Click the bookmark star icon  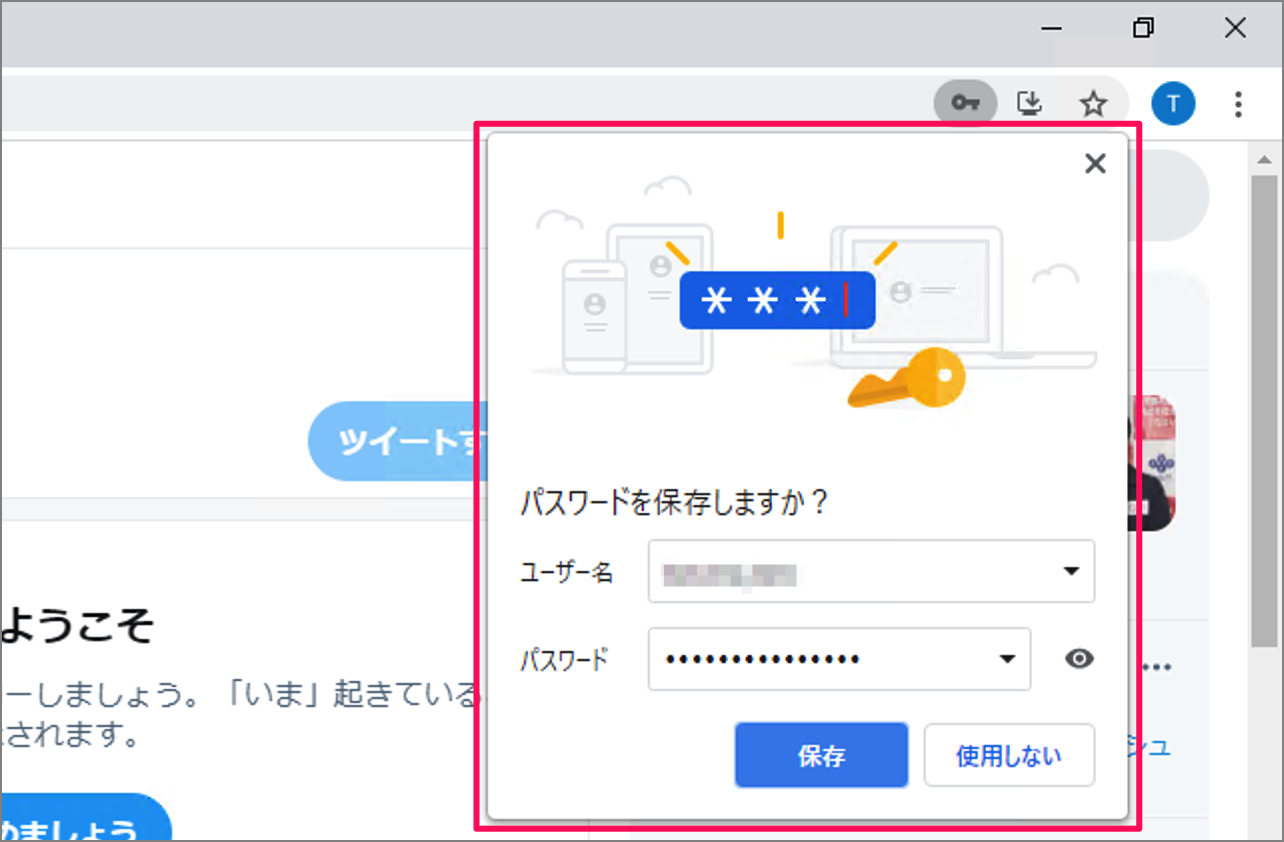[x=1094, y=102]
